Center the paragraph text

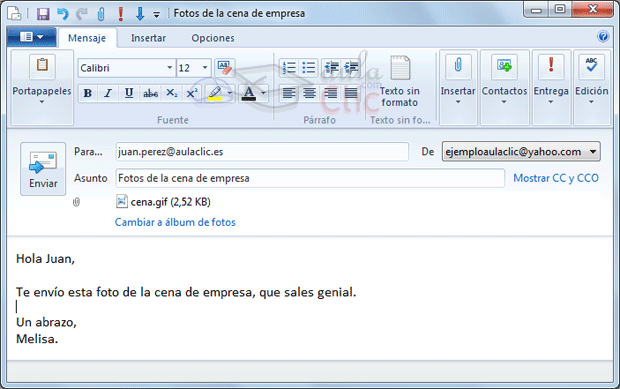(x=309, y=93)
